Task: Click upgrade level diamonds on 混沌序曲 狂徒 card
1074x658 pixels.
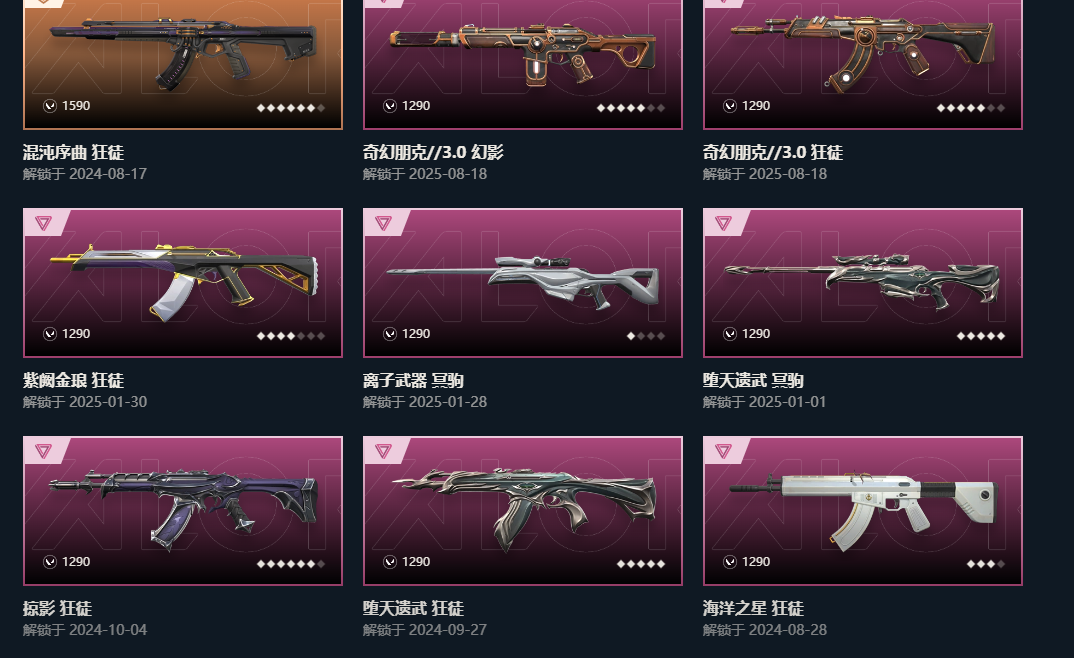Action: [x=290, y=108]
